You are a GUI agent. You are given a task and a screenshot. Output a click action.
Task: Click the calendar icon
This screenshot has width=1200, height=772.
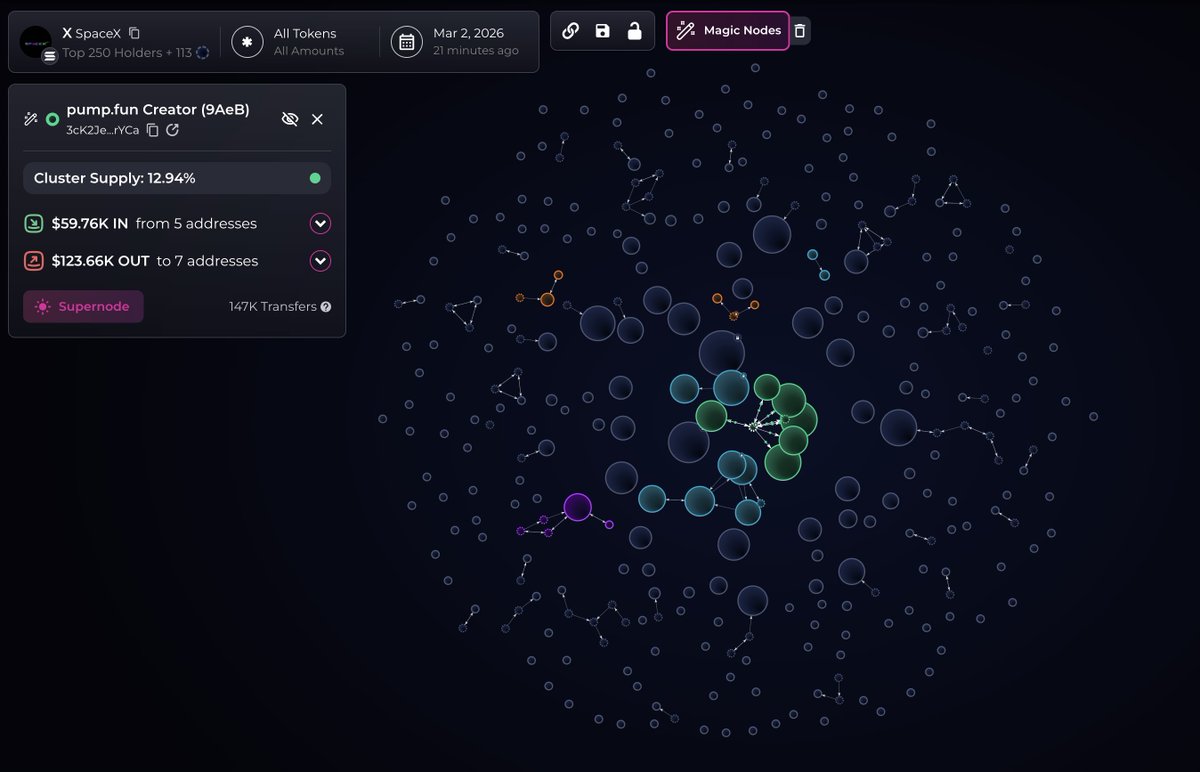click(x=406, y=42)
